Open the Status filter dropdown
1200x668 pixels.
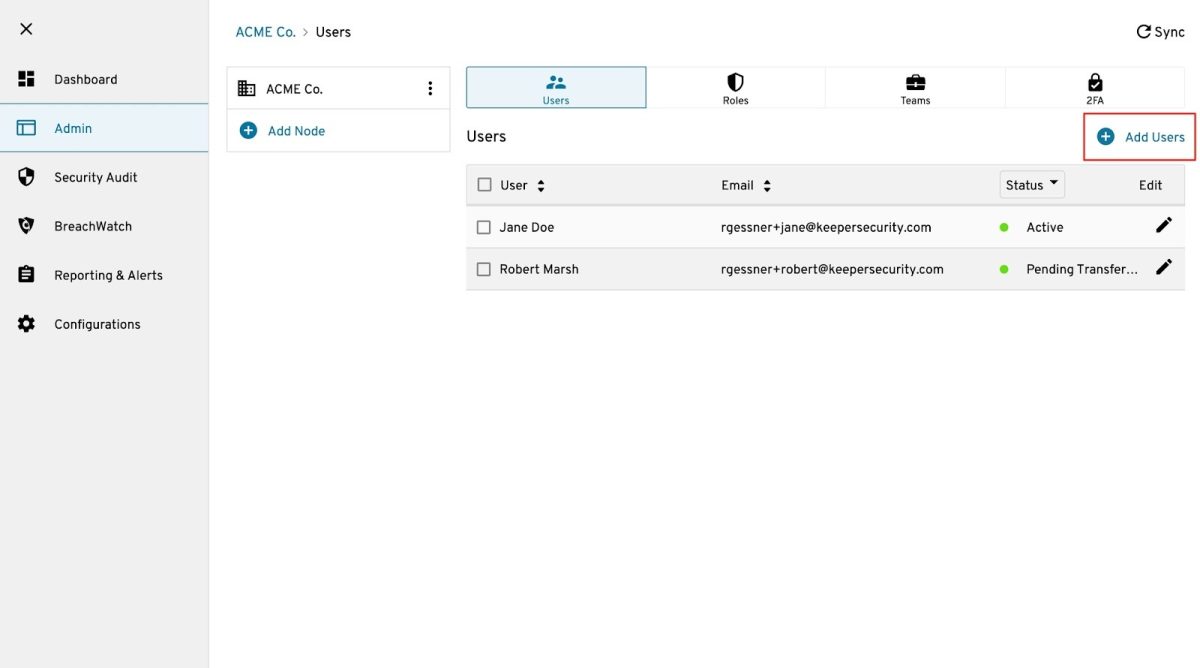click(1032, 185)
